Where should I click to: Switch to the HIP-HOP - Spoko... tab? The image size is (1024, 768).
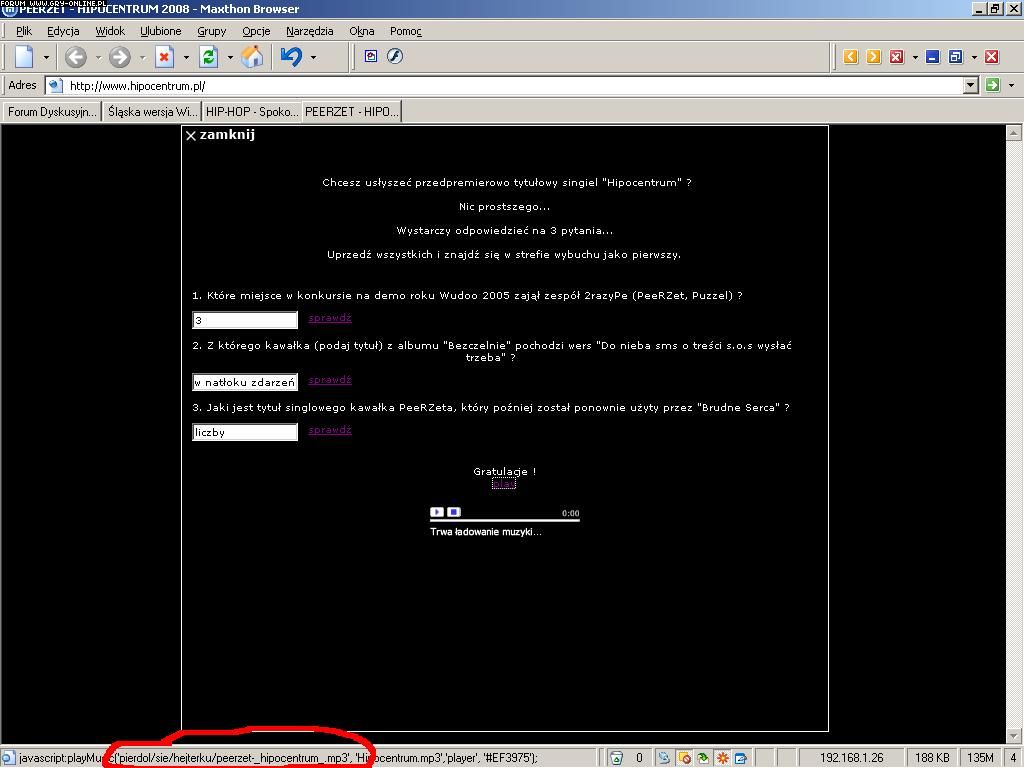pos(252,111)
